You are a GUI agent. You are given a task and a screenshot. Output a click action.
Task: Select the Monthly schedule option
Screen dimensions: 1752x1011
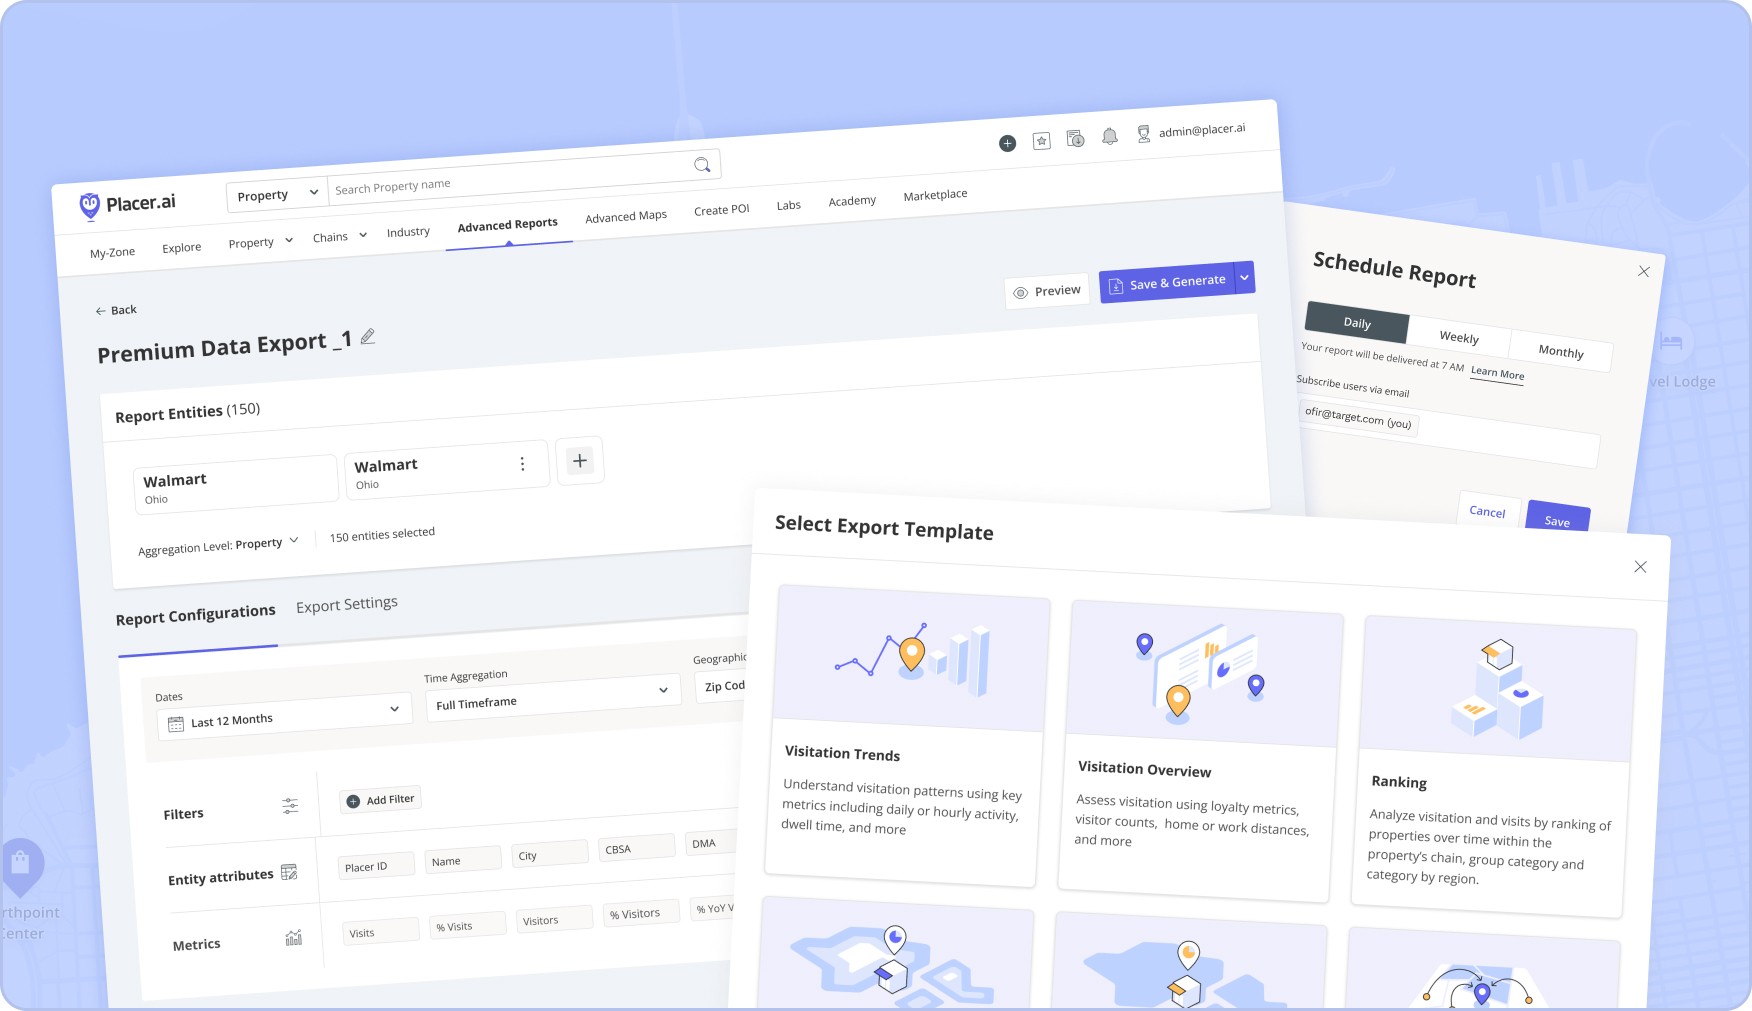point(1560,351)
